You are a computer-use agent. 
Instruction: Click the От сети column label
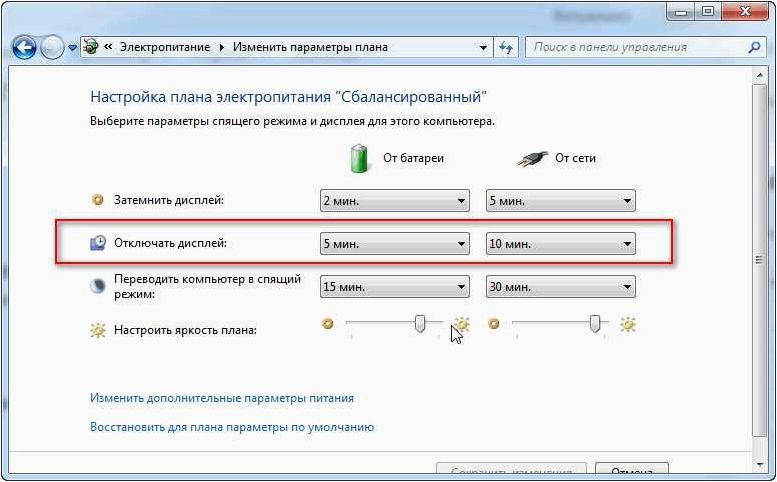point(575,159)
